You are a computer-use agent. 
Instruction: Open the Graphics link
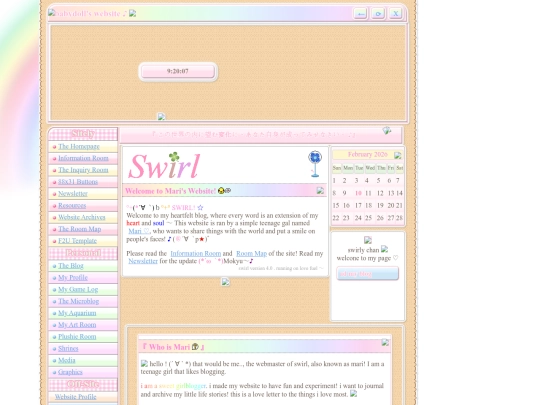70,372
